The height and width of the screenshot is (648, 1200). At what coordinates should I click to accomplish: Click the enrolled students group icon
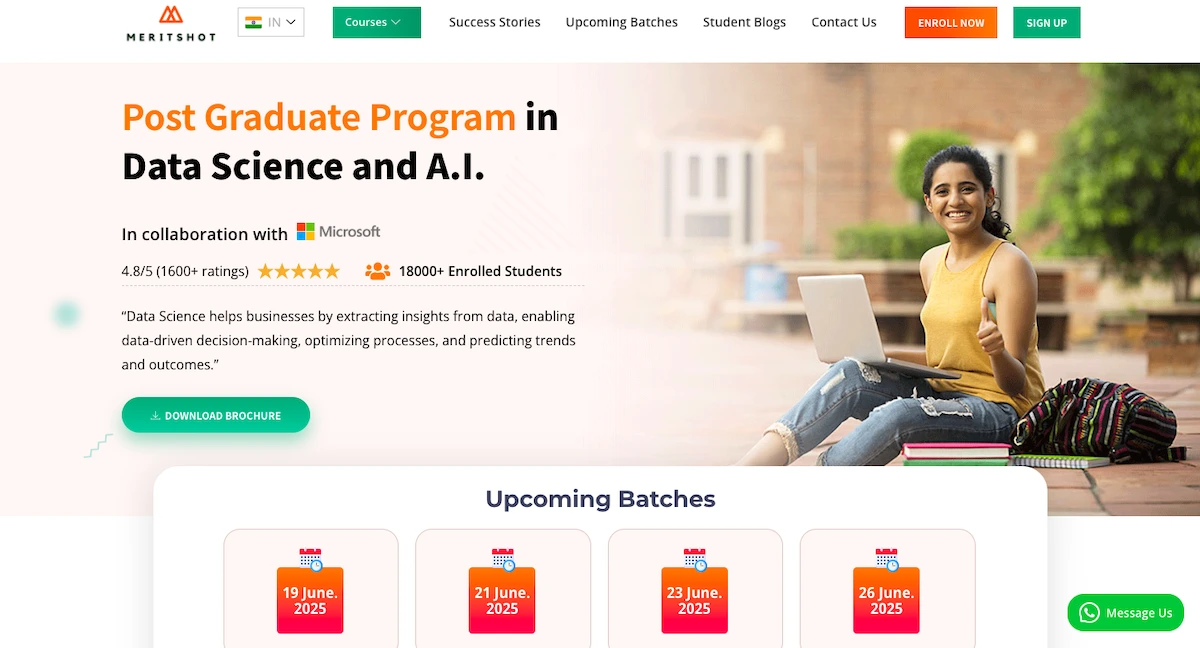click(x=377, y=271)
